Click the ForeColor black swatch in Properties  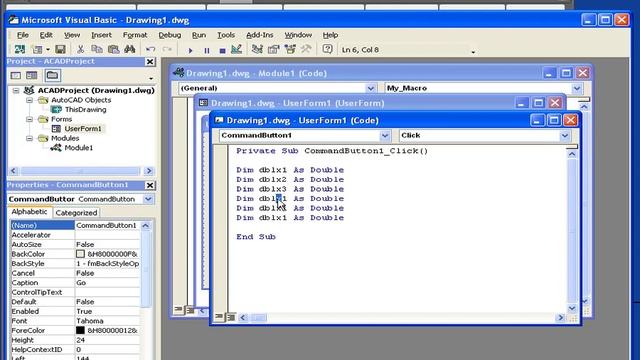tap(80, 330)
